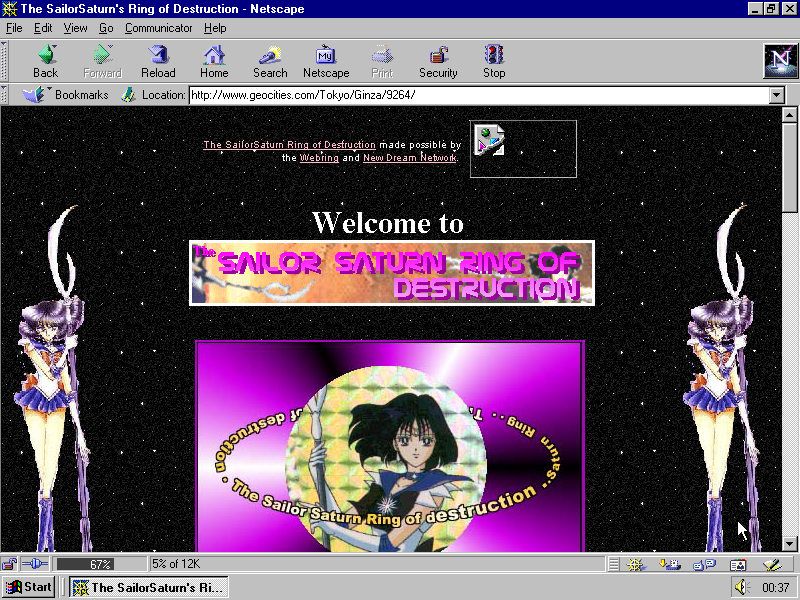Click the Back toolbar button
The width and height of the screenshot is (800, 600).
[x=45, y=61]
